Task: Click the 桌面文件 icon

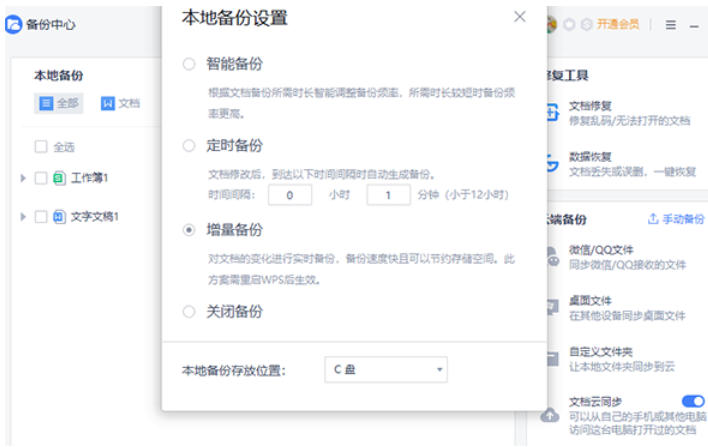Action: click(x=553, y=307)
